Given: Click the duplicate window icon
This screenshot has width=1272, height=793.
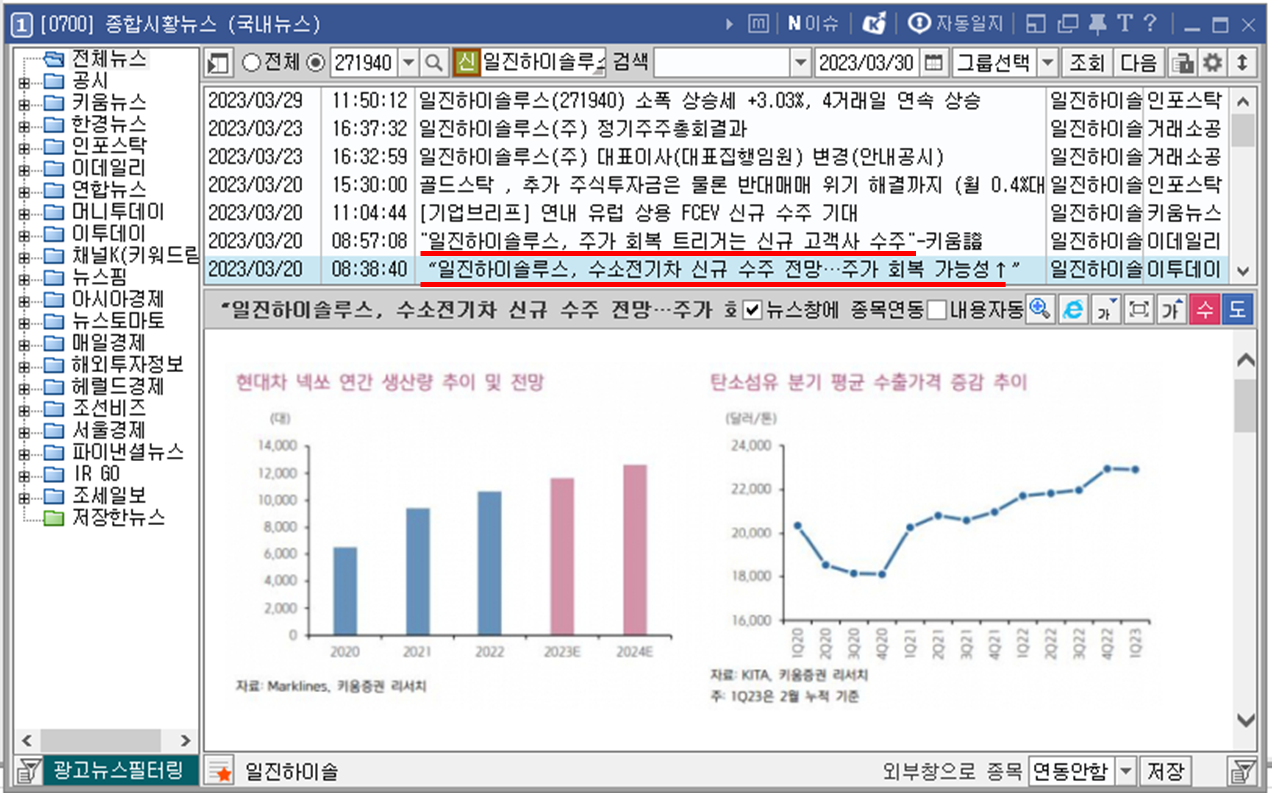Looking at the screenshot, I should [x=1067, y=23].
